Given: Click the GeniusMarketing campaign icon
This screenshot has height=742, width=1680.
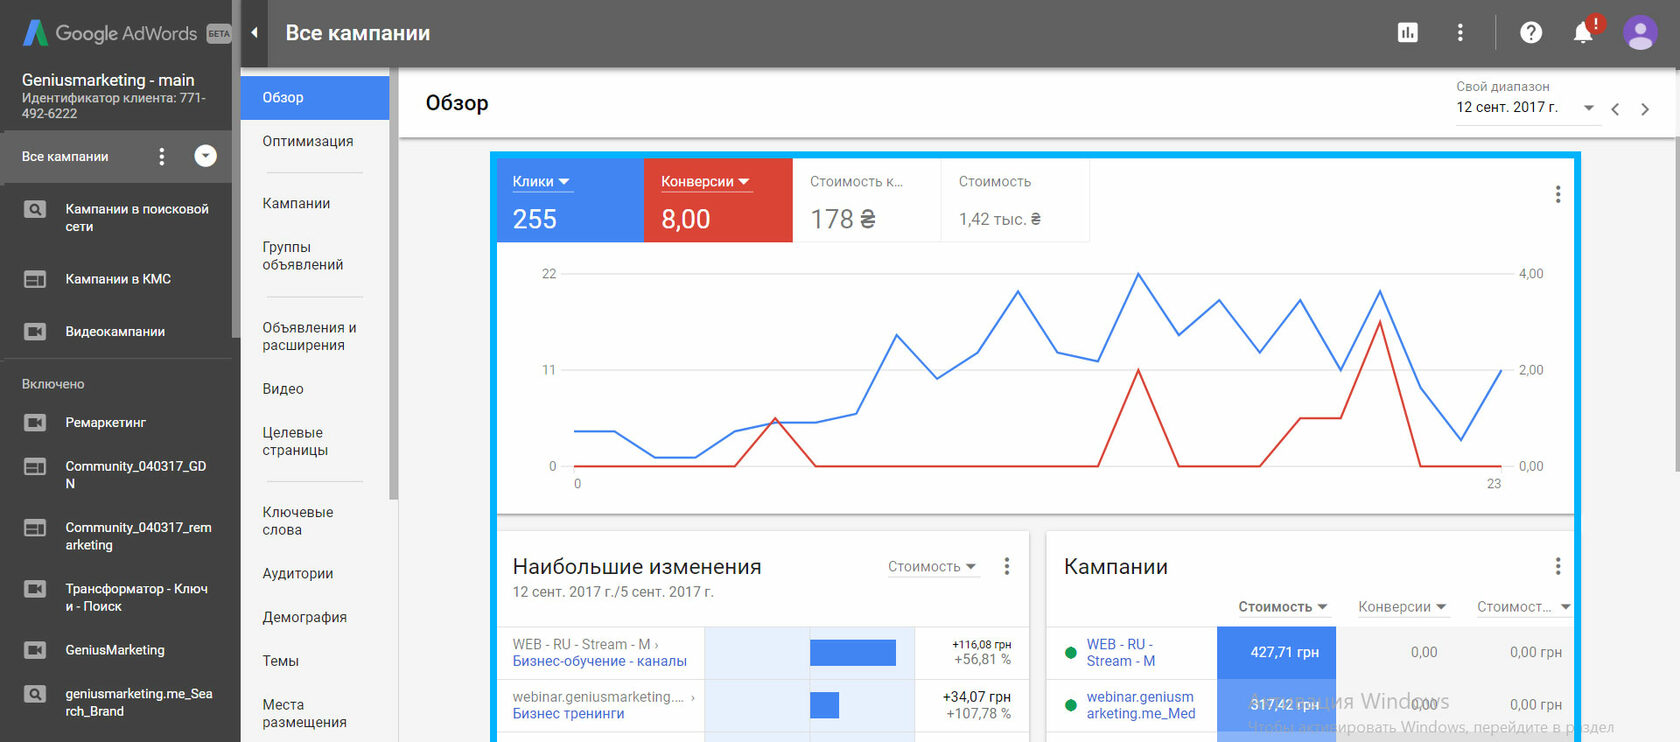Looking at the screenshot, I should [x=35, y=650].
